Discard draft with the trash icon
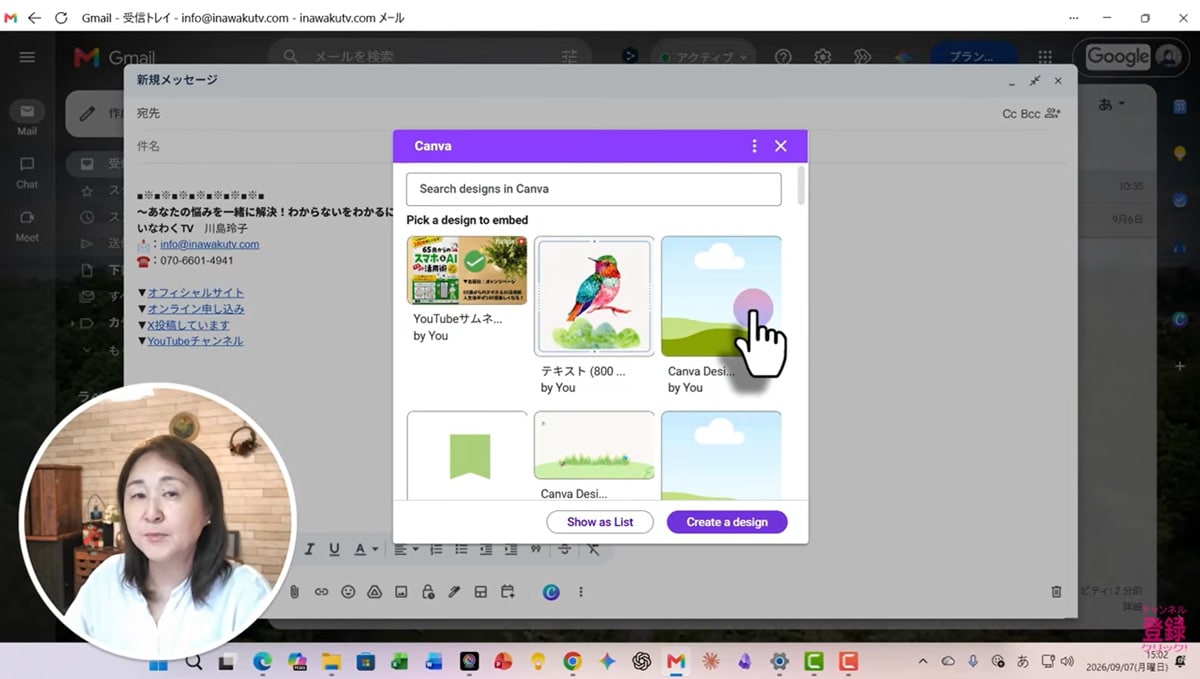 [x=1056, y=592]
